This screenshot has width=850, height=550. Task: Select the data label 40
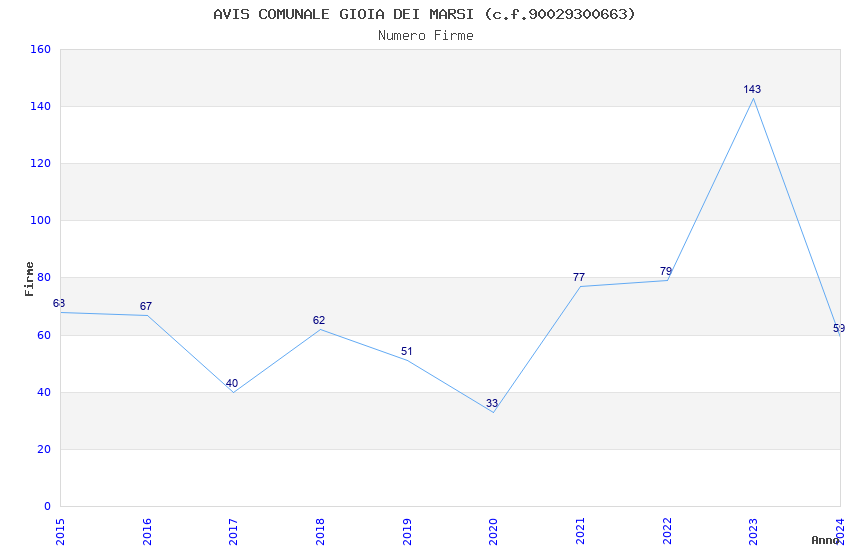coord(232,384)
